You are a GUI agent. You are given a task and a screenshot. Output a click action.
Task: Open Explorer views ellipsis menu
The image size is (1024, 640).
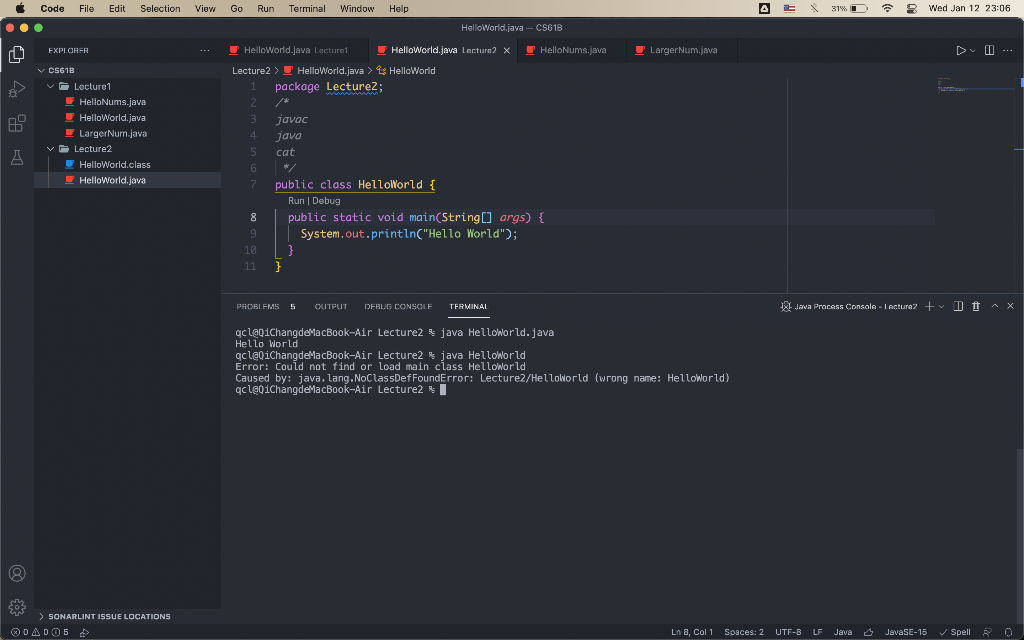[x=204, y=50]
